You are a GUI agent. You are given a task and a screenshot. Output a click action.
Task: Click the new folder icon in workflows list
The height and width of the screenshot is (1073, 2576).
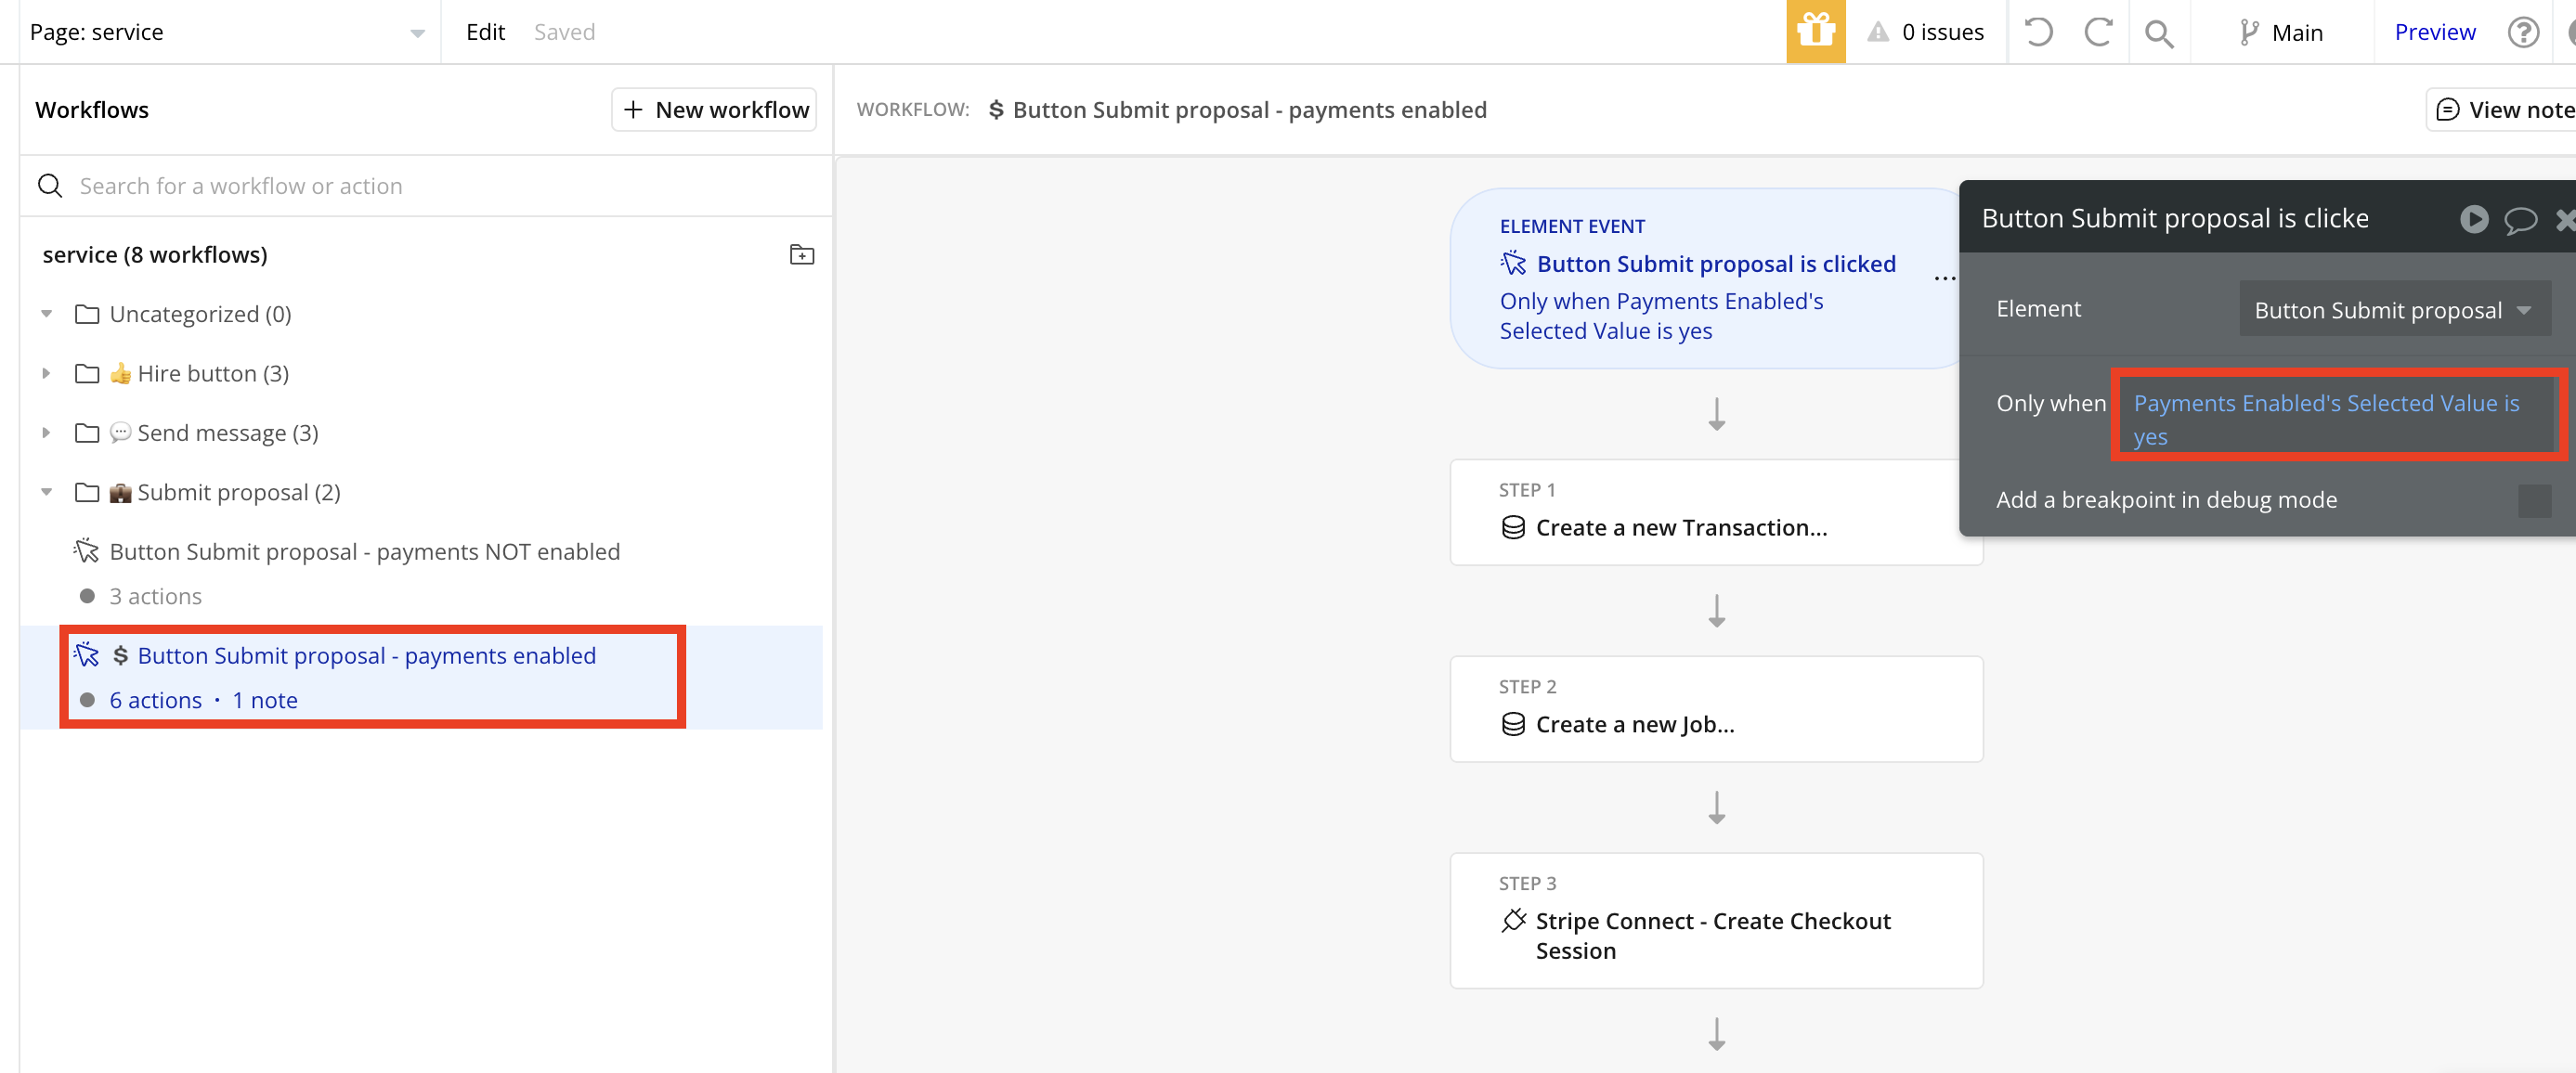click(x=801, y=254)
